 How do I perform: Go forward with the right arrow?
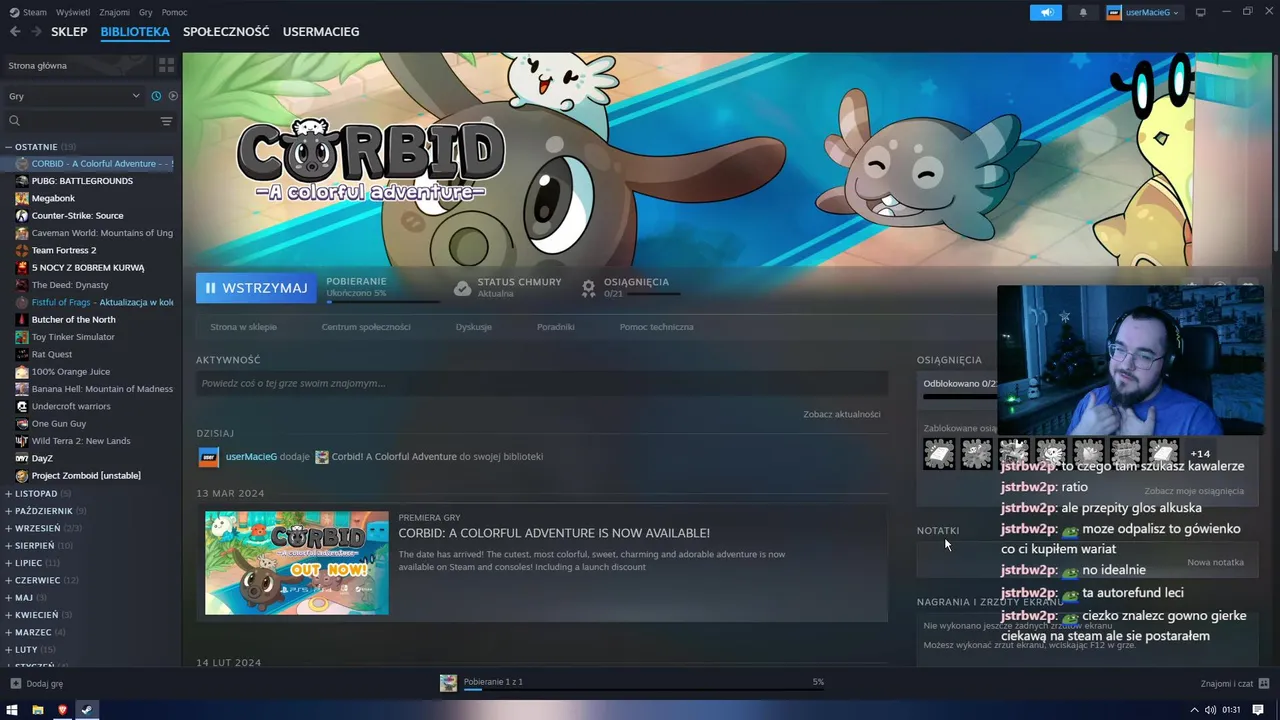[x=36, y=32]
